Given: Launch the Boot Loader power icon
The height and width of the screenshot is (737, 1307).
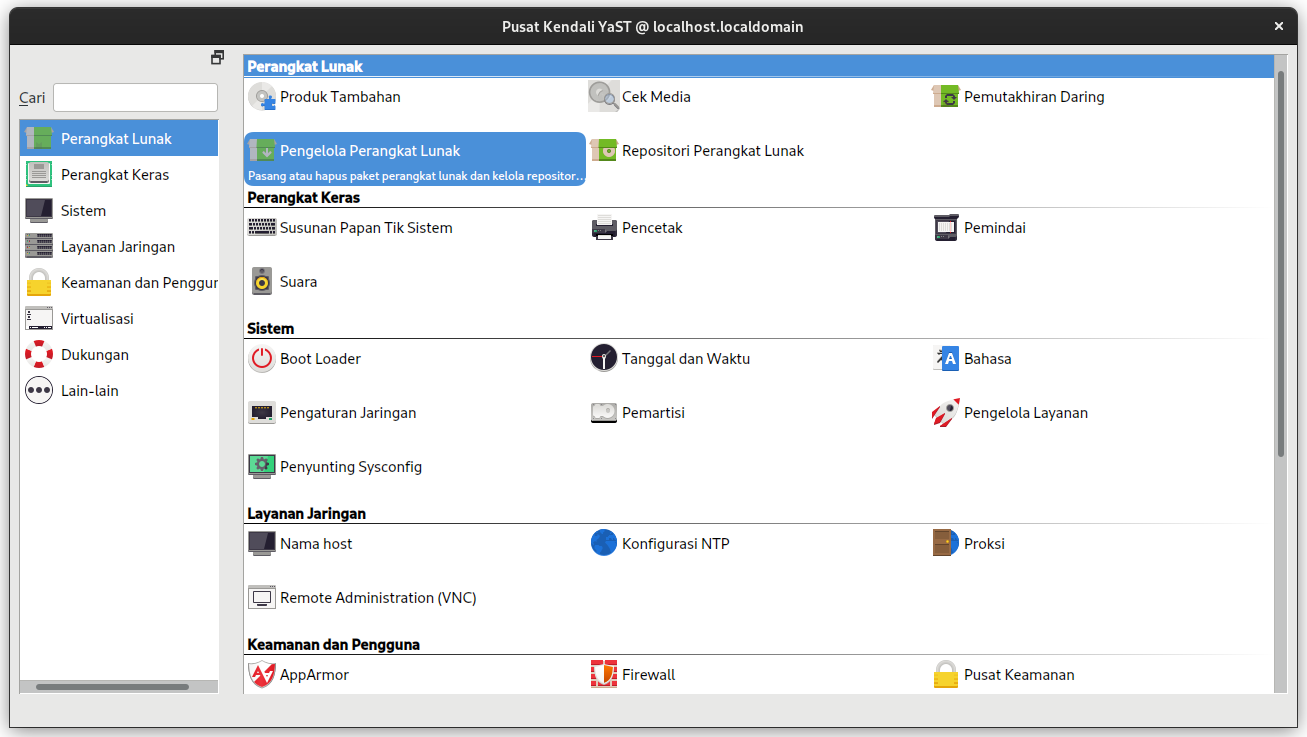Looking at the screenshot, I should tap(262, 359).
